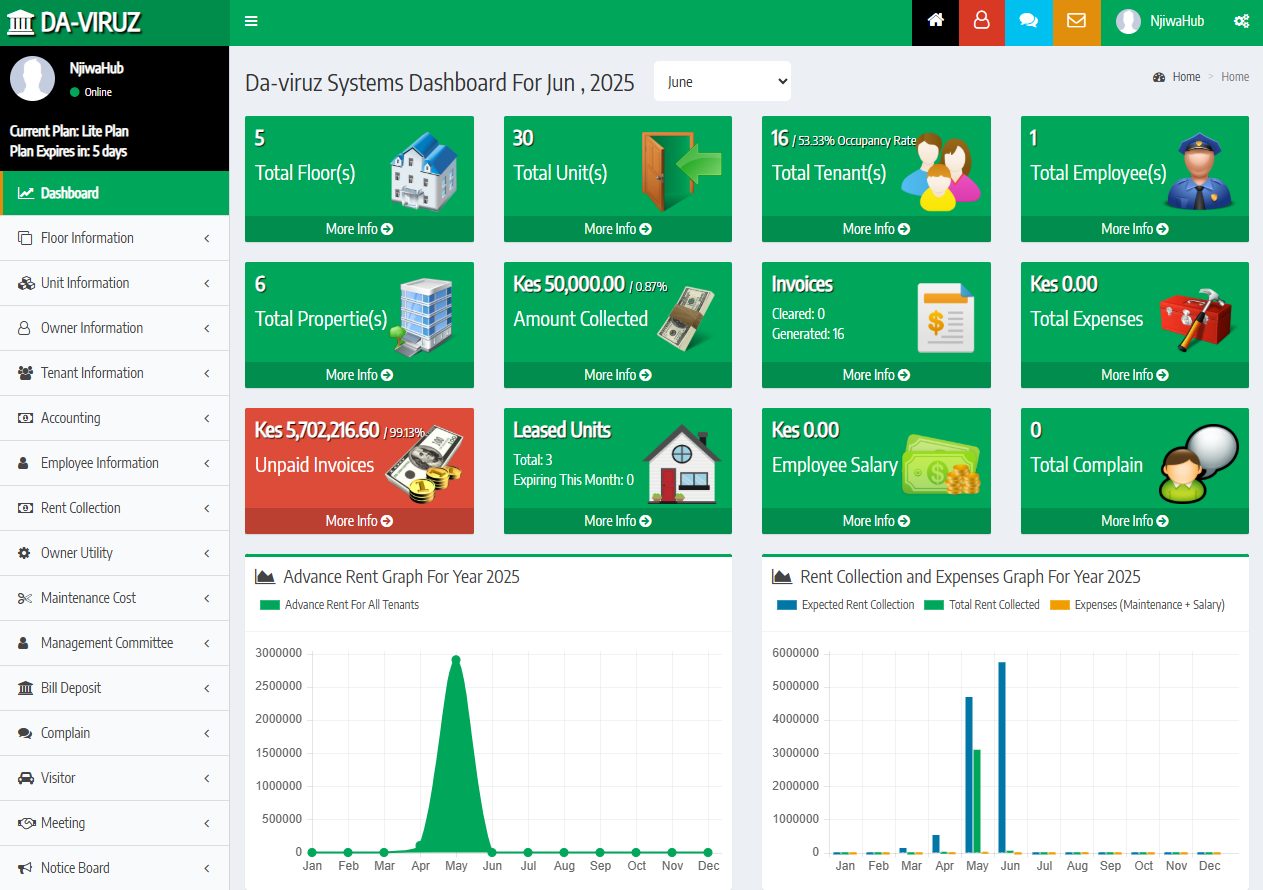The width and height of the screenshot is (1263, 890).
Task: Open the red user profile icon
Action: click(982, 21)
